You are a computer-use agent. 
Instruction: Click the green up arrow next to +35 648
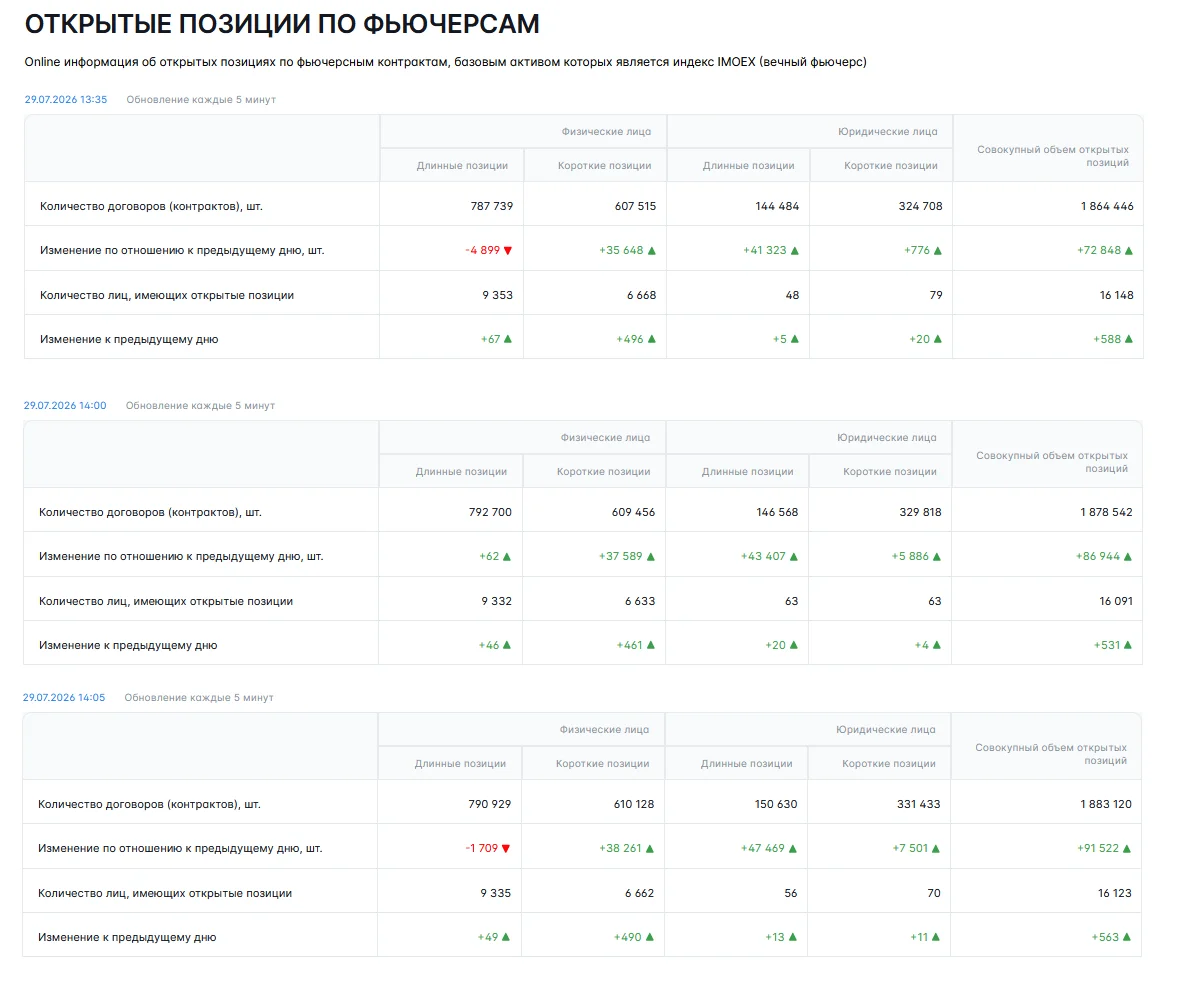[652, 251]
